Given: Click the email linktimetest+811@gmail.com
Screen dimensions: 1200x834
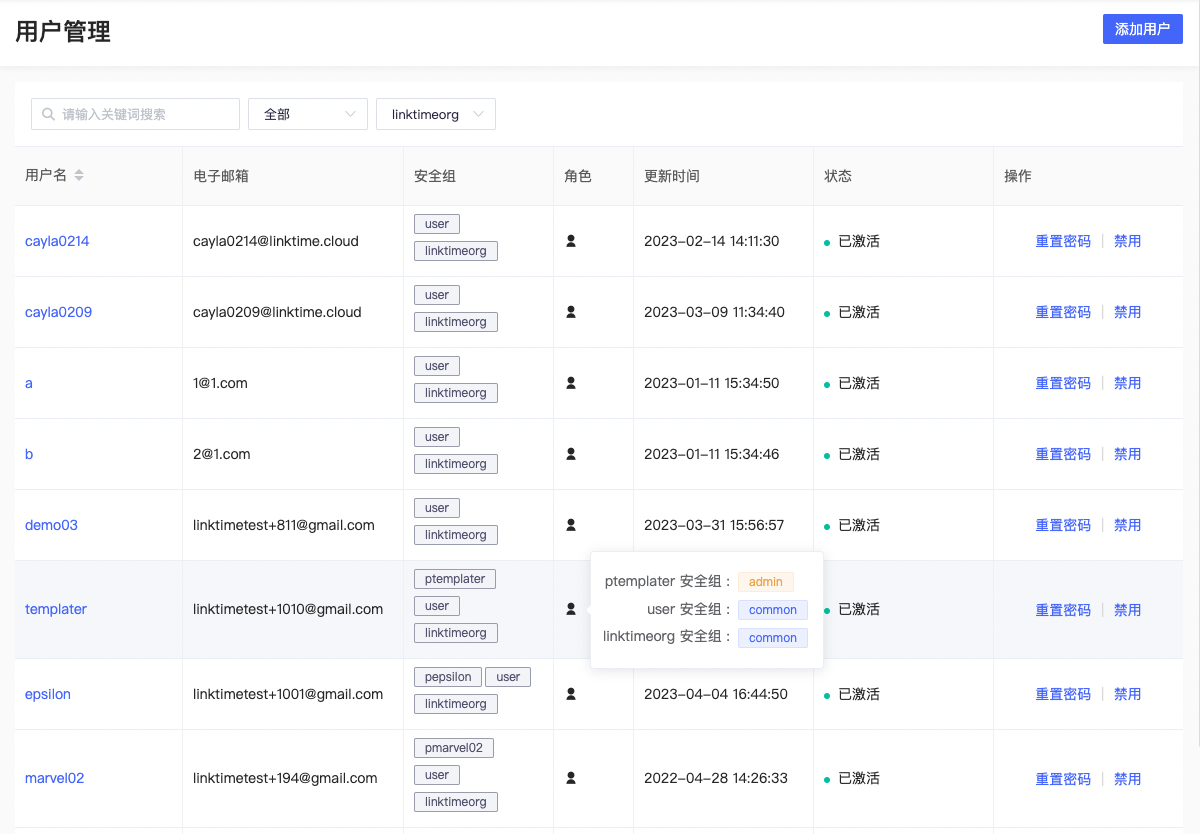Looking at the screenshot, I should [x=284, y=525].
